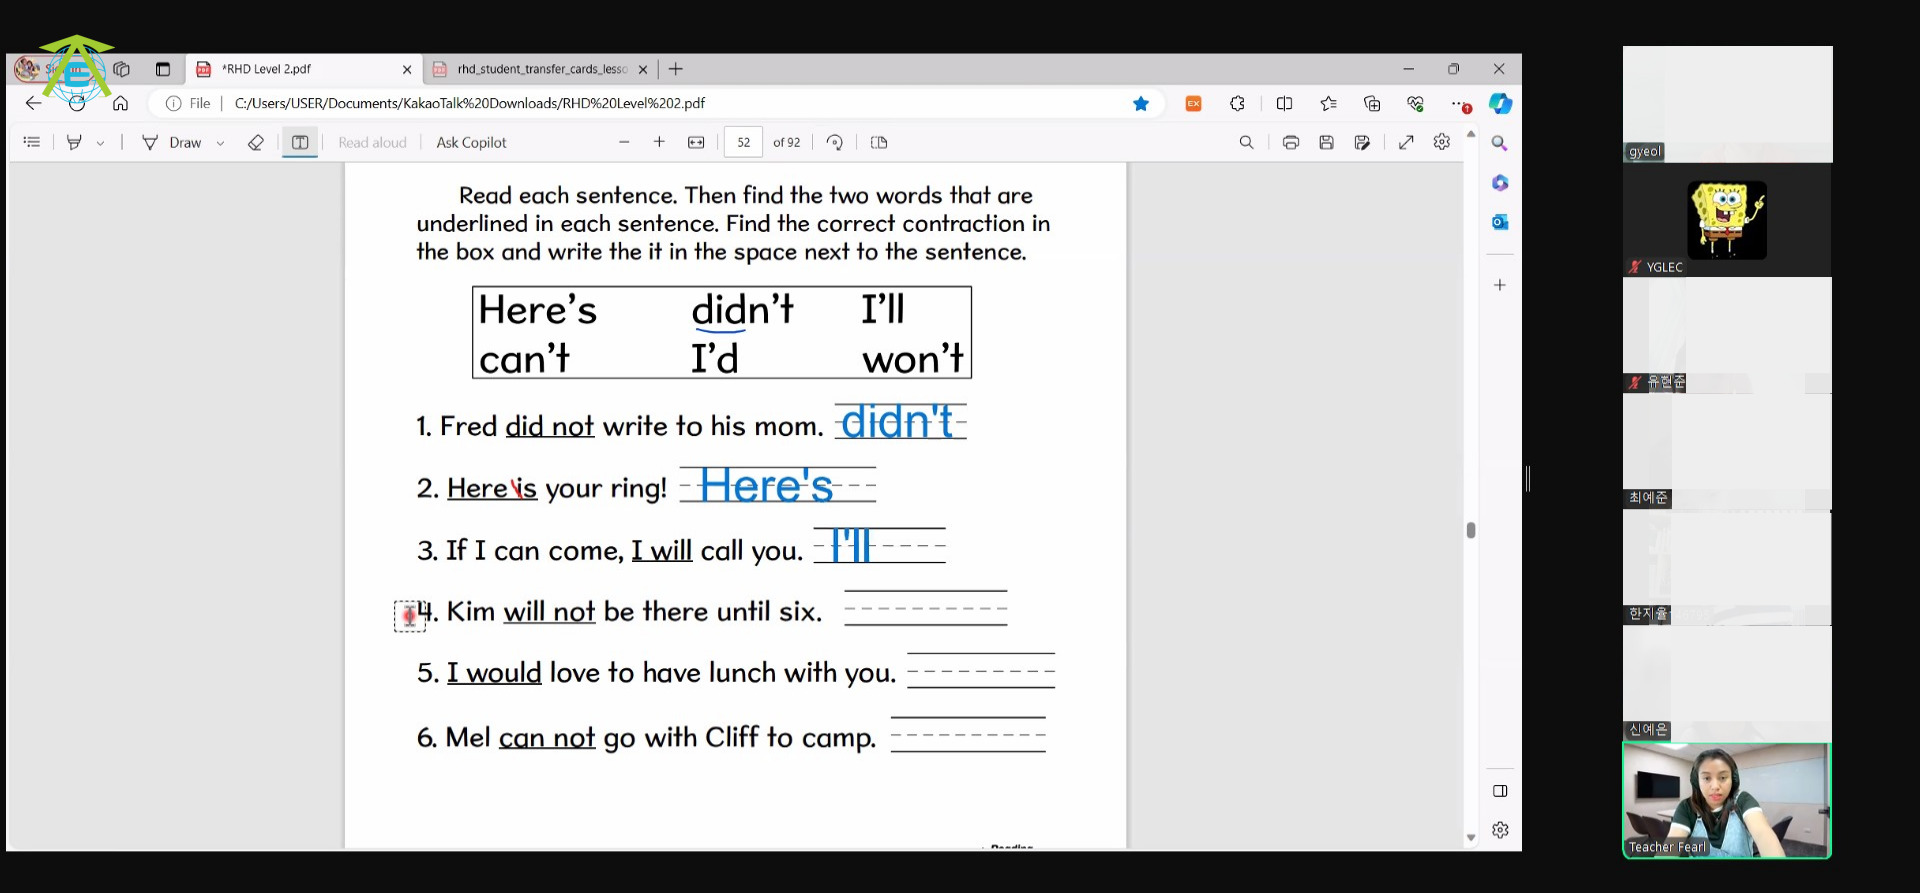Select the gyeol participant tile
The height and width of the screenshot is (893, 1920).
point(1727,104)
